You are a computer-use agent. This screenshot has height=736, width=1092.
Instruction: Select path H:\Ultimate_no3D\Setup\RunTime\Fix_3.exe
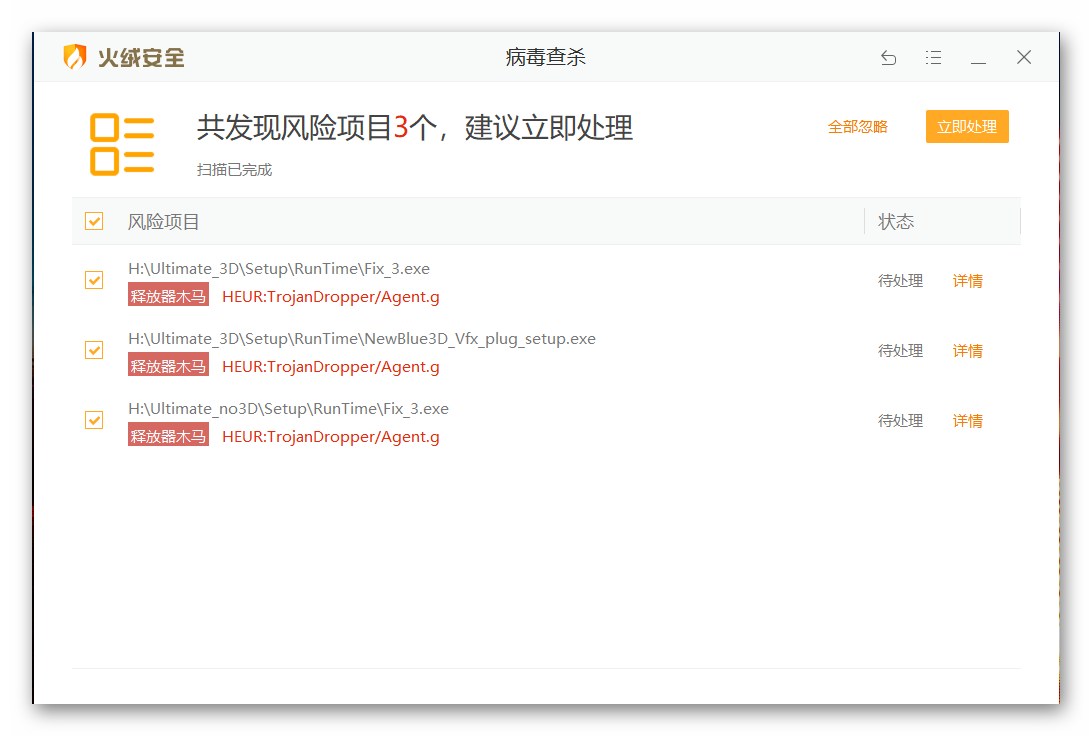click(288, 409)
